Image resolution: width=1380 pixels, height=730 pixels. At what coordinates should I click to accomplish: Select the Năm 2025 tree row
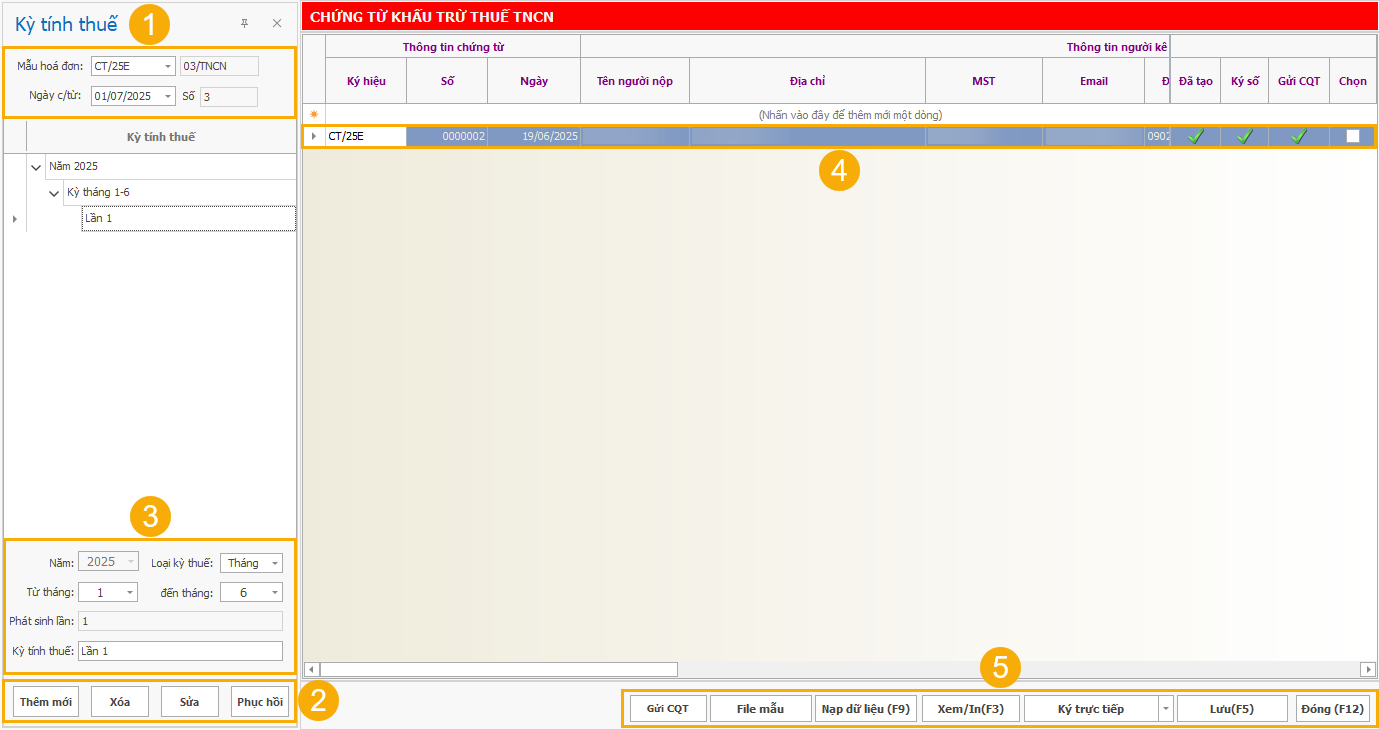click(172, 166)
